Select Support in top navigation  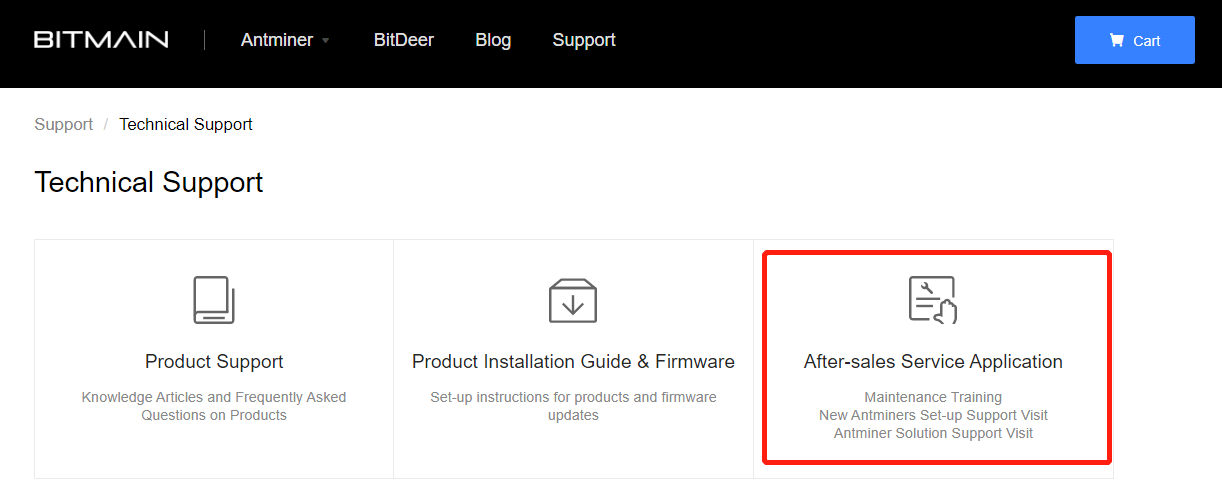(584, 40)
